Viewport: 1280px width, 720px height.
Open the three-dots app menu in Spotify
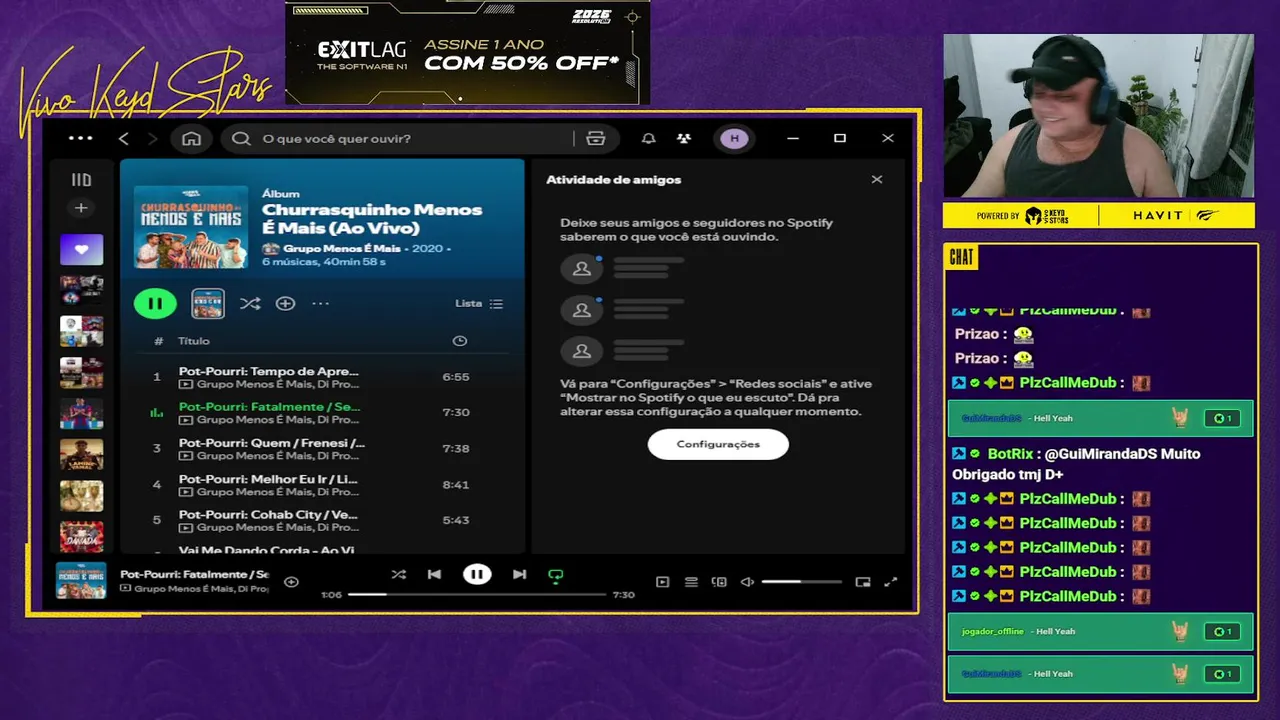coord(80,138)
